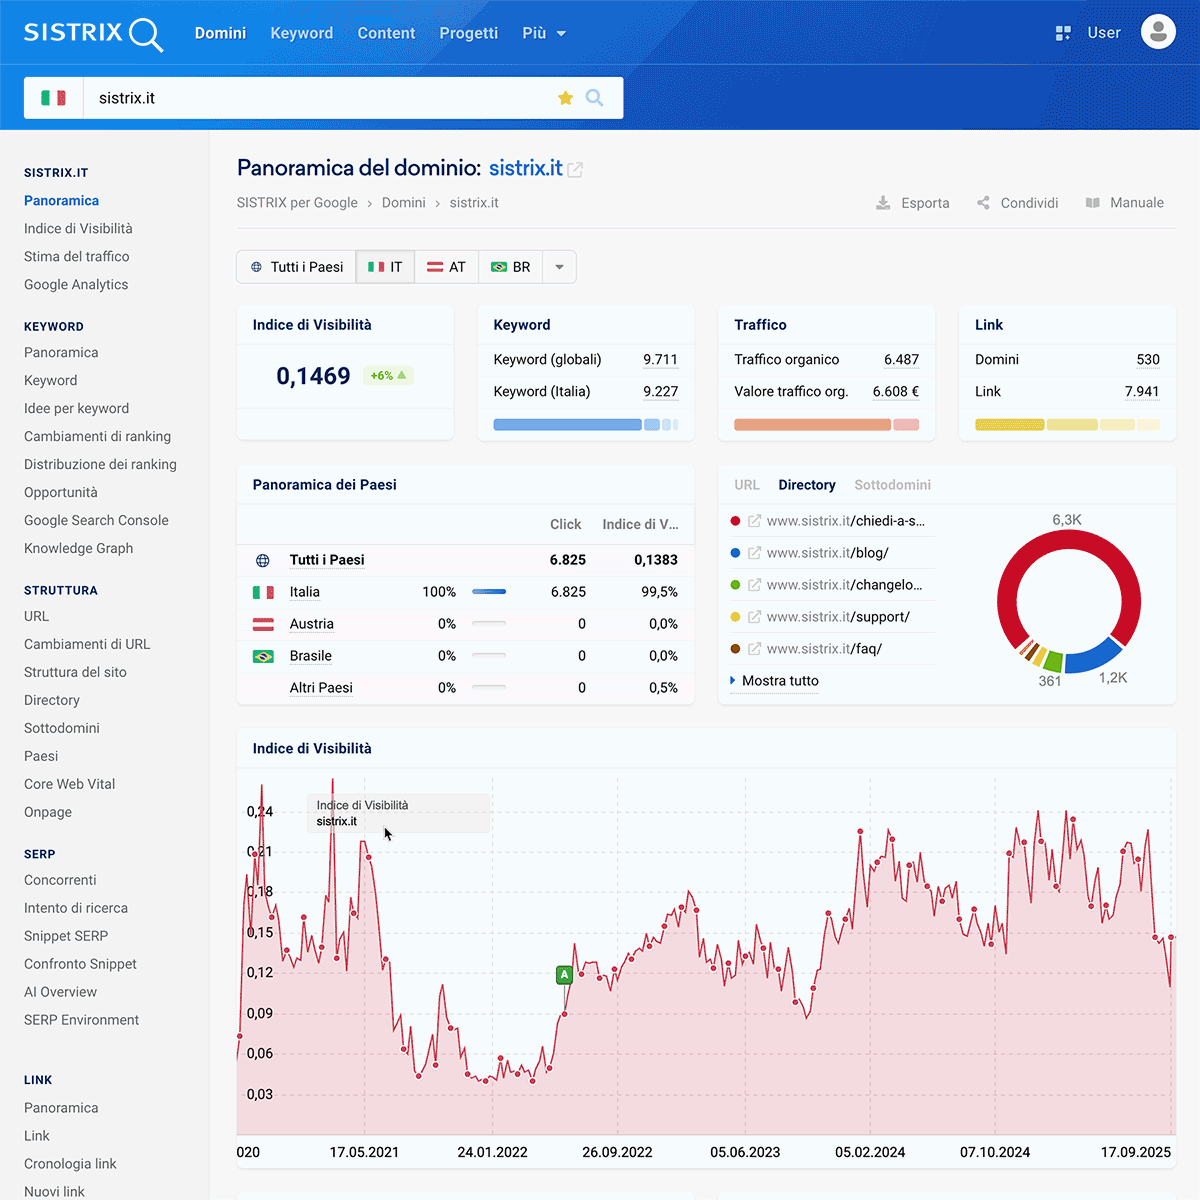Click the Esporta download icon
Viewport: 1200px width, 1200px height.
point(883,203)
